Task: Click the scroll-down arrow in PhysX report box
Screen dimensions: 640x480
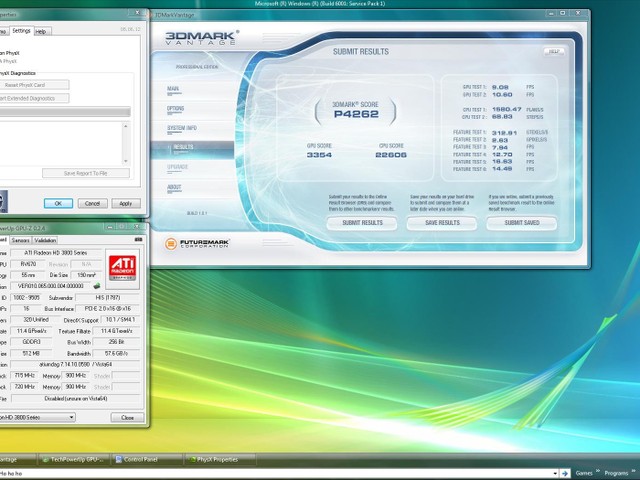Action: (126, 161)
